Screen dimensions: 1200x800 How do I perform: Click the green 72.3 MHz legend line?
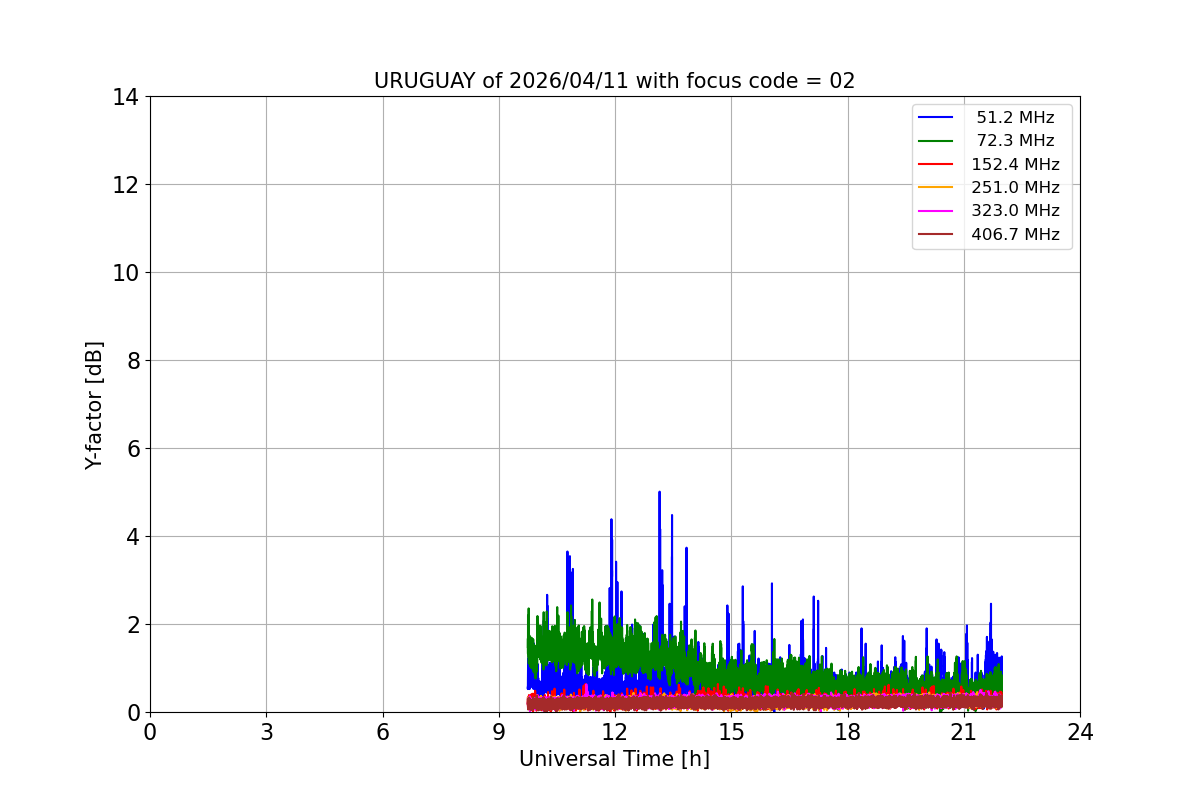(936, 141)
